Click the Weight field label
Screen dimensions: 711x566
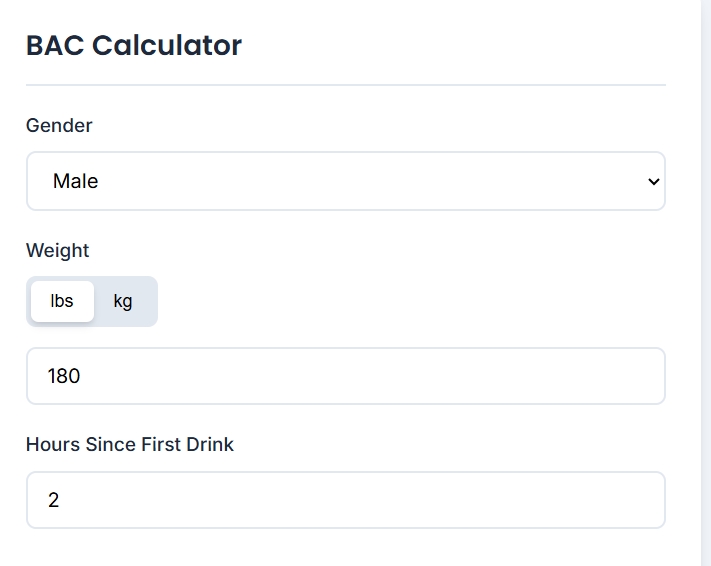(58, 250)
